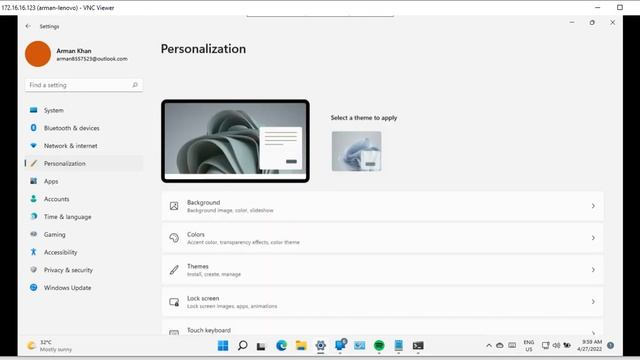Click the orange user profile avatar
The height and width of the screenshot is (360, 640).
click(38, 54)
